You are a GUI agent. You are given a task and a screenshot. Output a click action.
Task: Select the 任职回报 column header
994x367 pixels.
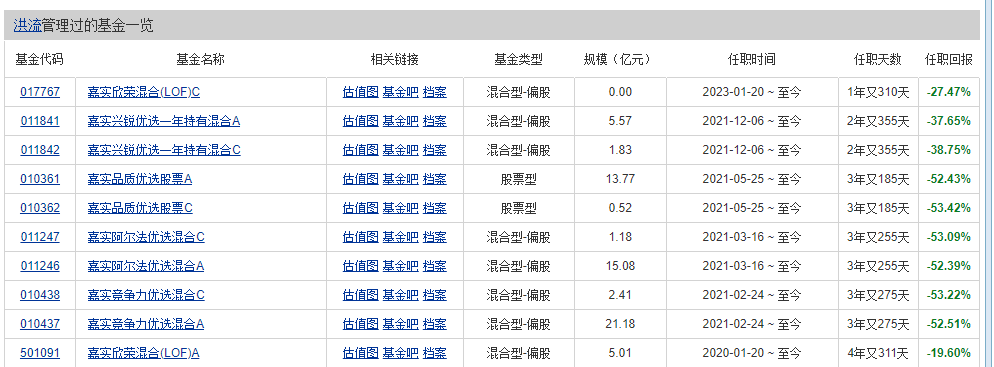coord(948,60)
